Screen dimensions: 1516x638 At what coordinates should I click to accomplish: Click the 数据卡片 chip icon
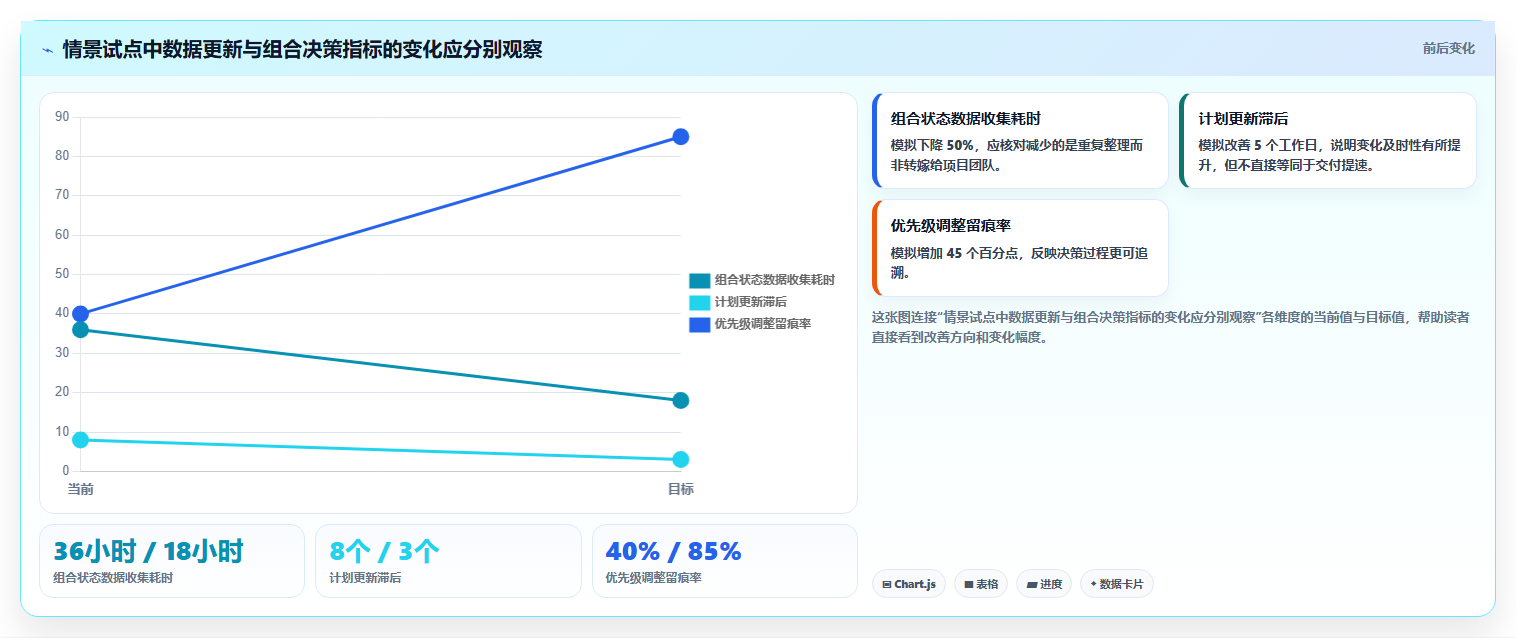(x=1093, y=584)
